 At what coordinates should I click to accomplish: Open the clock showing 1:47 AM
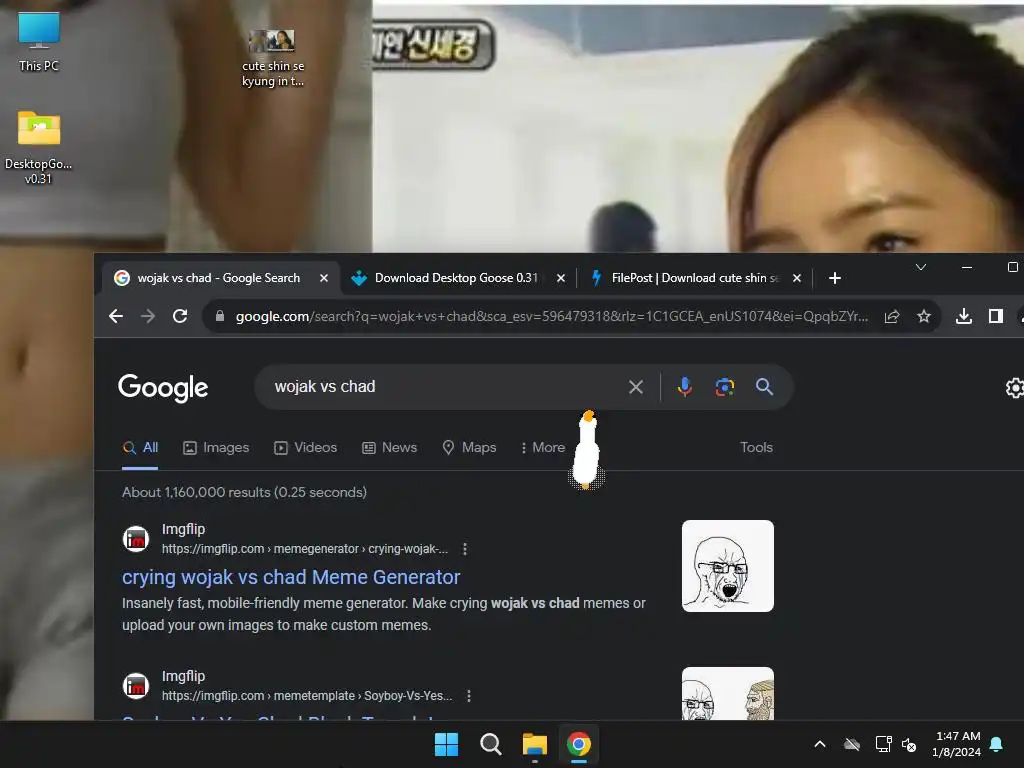point(957,744)
